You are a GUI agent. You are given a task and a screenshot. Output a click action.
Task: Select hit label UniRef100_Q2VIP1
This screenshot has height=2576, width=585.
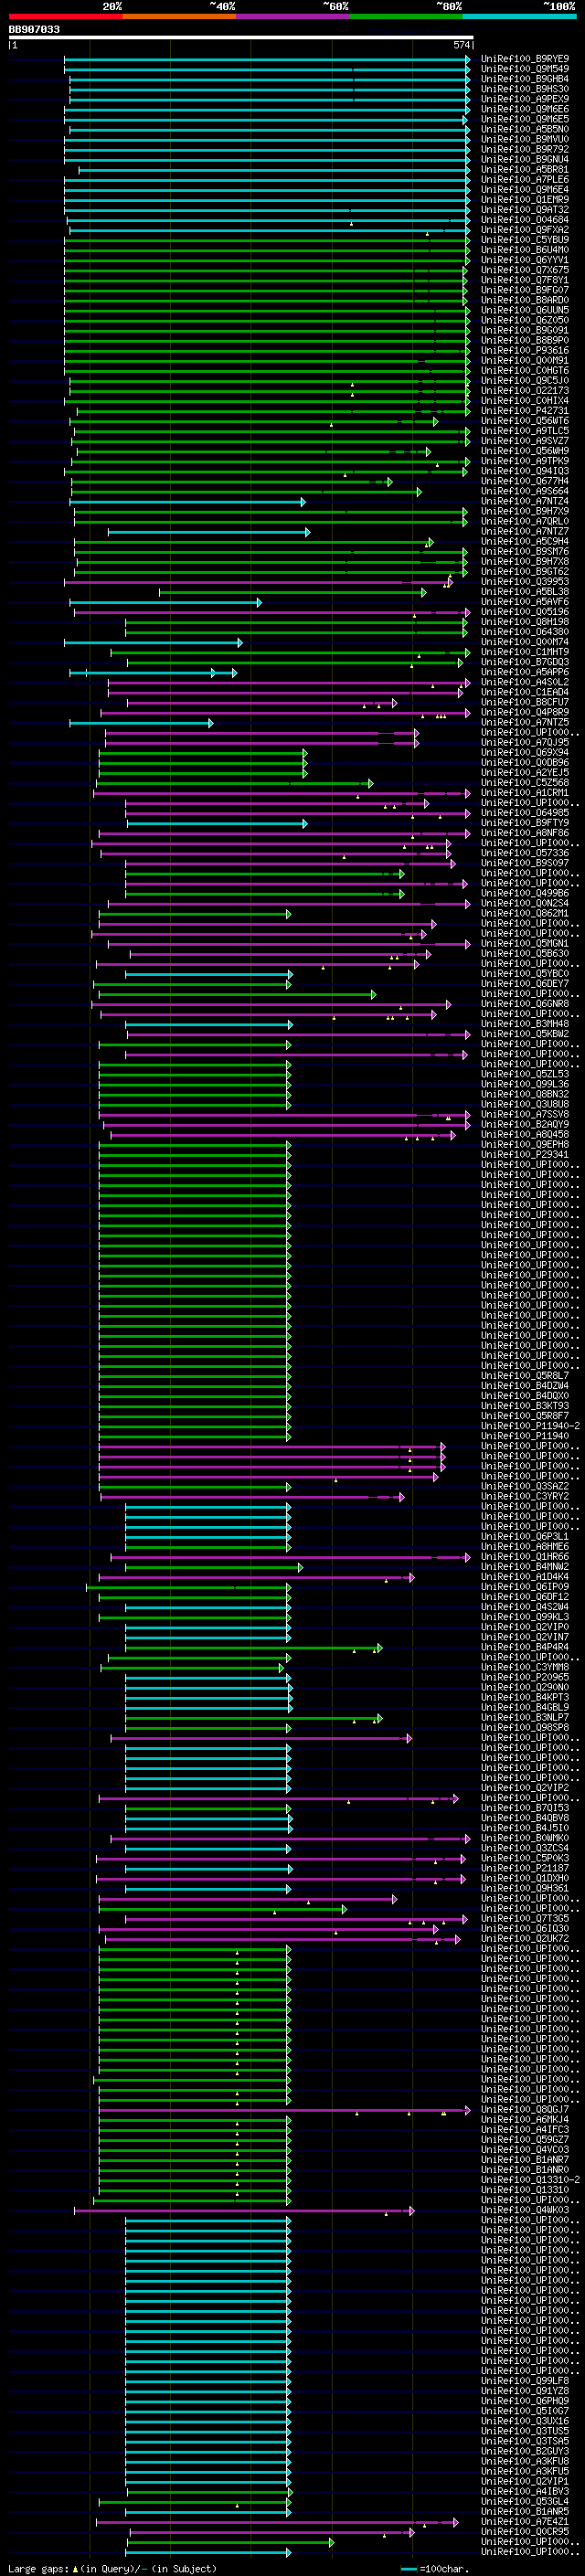tap(525, 2482)
